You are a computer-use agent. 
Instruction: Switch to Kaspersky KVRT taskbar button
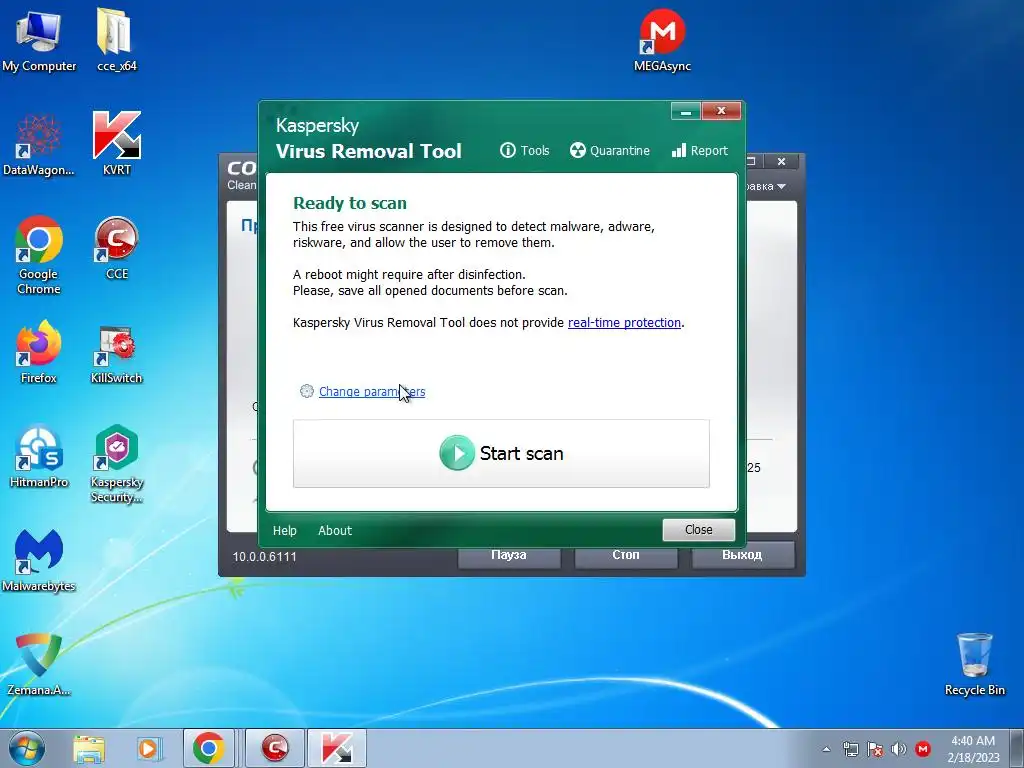click(x=337, y=748)
